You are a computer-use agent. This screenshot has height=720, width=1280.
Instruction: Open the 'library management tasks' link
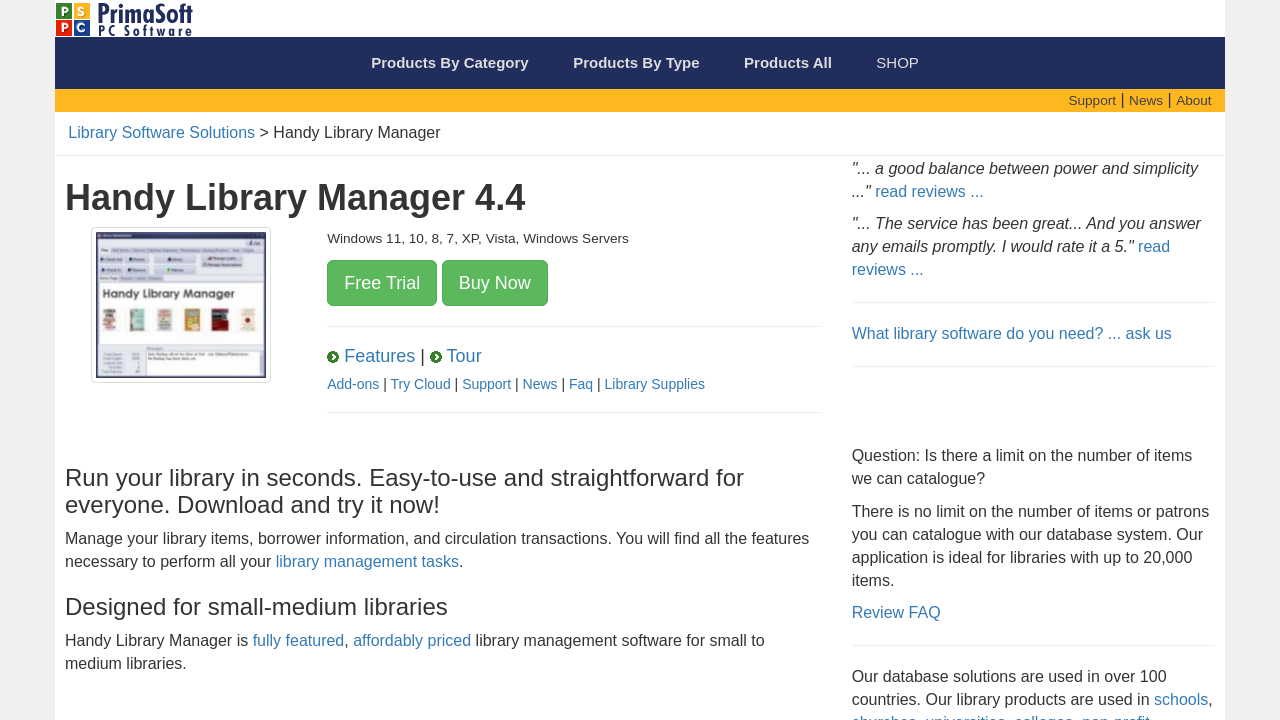click(367, 562)
